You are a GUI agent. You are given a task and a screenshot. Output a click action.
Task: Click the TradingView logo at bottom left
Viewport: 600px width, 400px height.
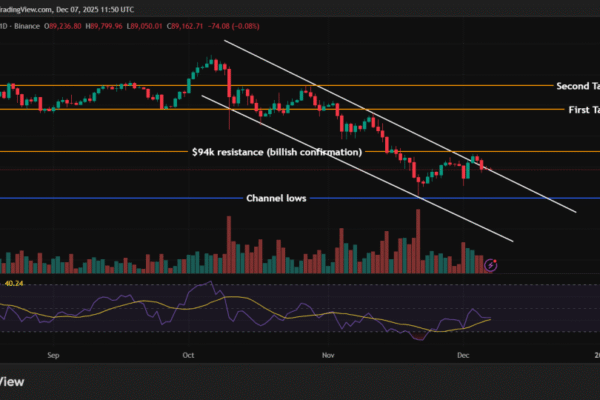click(12, 381)
